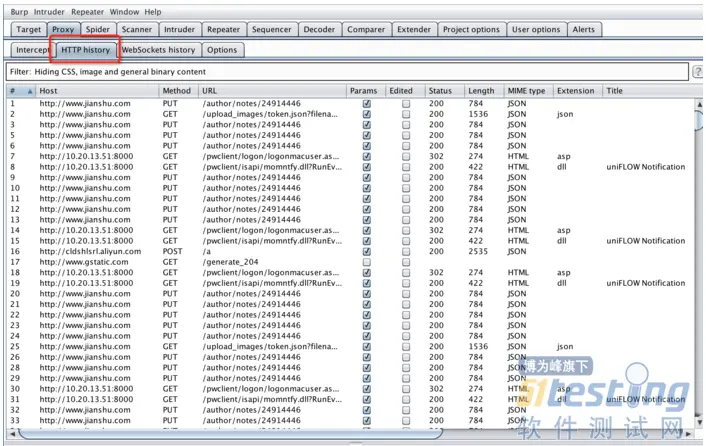
Task: Click uniFLOW Notification title in row 8
Action: click(646, 167)
